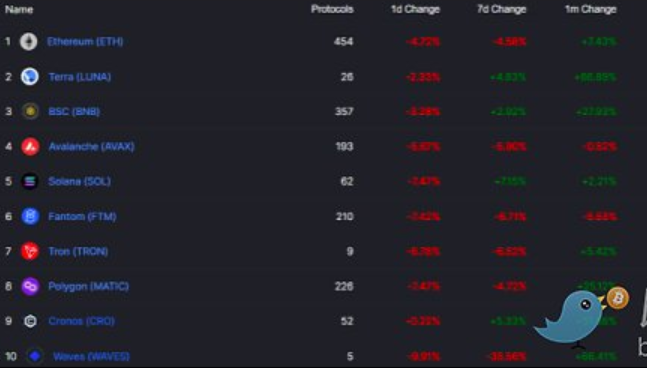Sort by the 1d Change column
The image size is (647, 368).
click(x=416, y=9)
